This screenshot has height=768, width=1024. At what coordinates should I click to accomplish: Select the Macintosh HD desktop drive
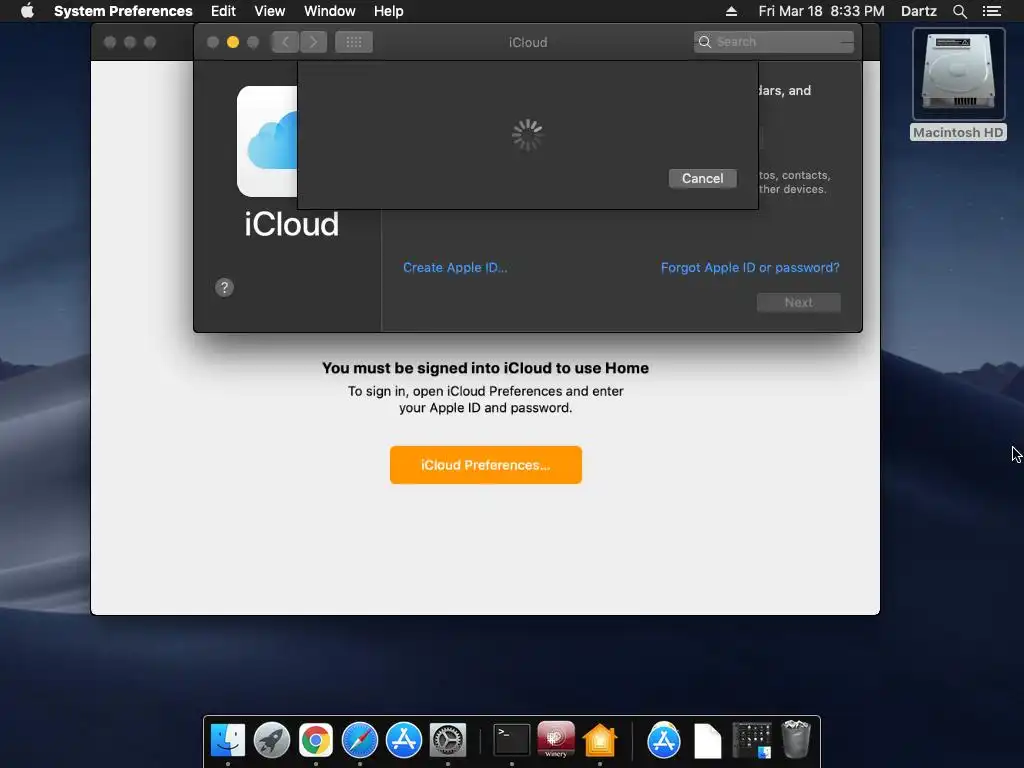(958, 84)
